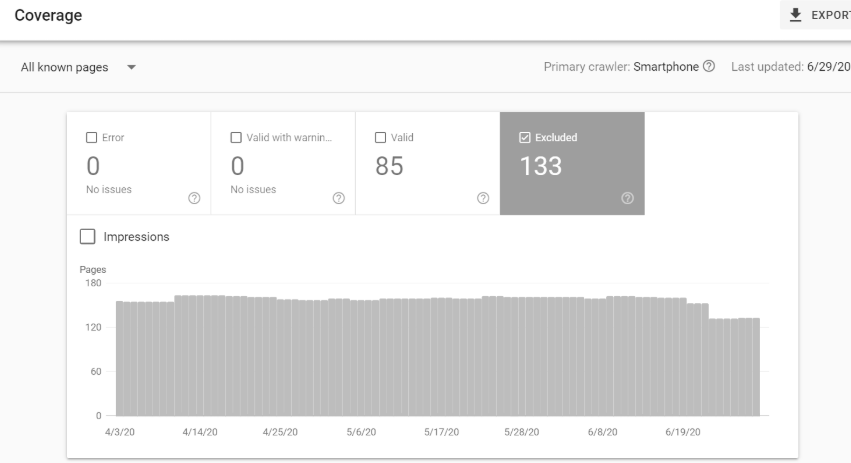Open the All known pages dropdown
The height and width of the screenshot is (463, 851).
[x=78, y=68]
